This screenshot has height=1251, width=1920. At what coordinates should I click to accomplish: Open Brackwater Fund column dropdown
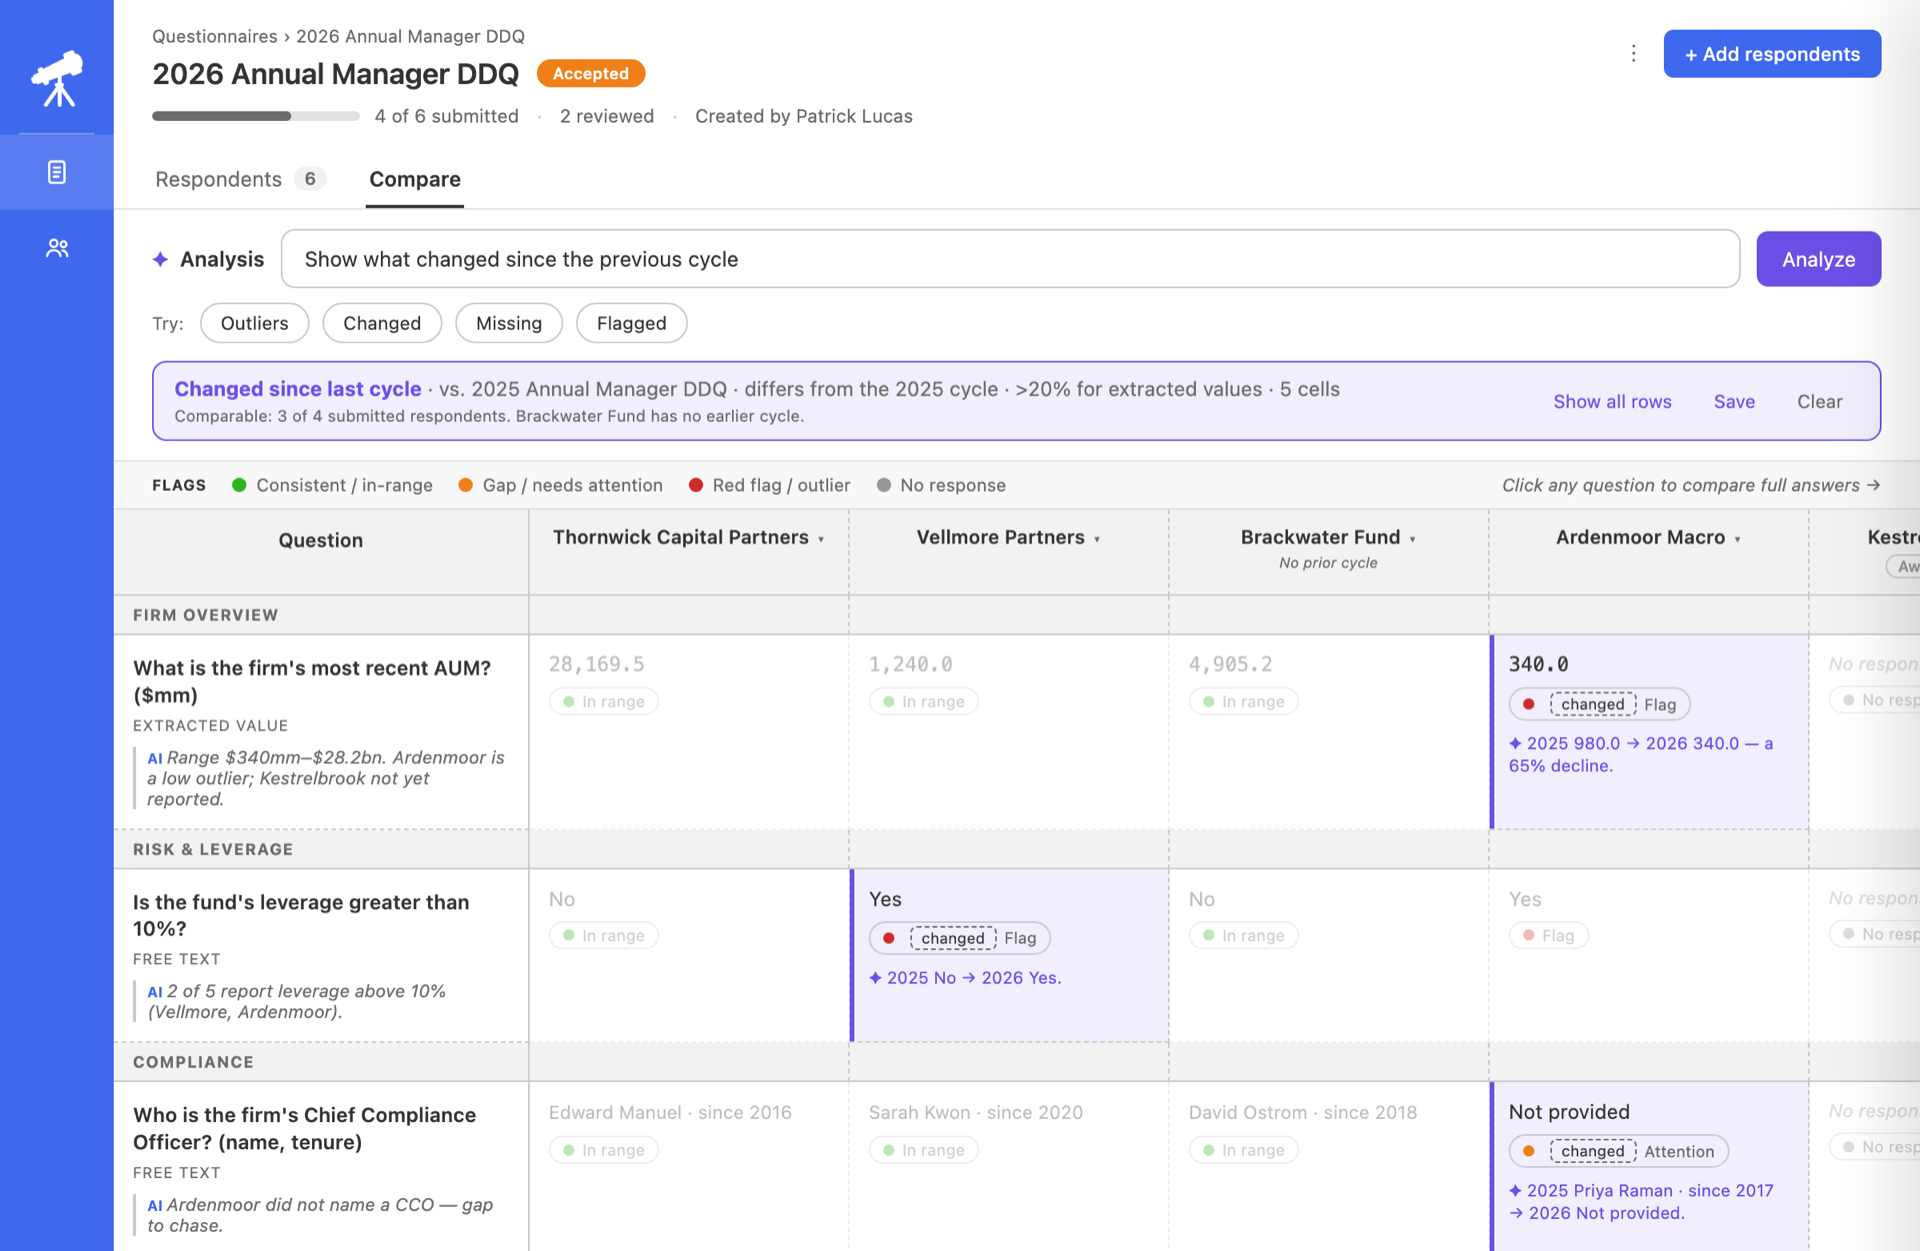click(x=1412, y=539)
